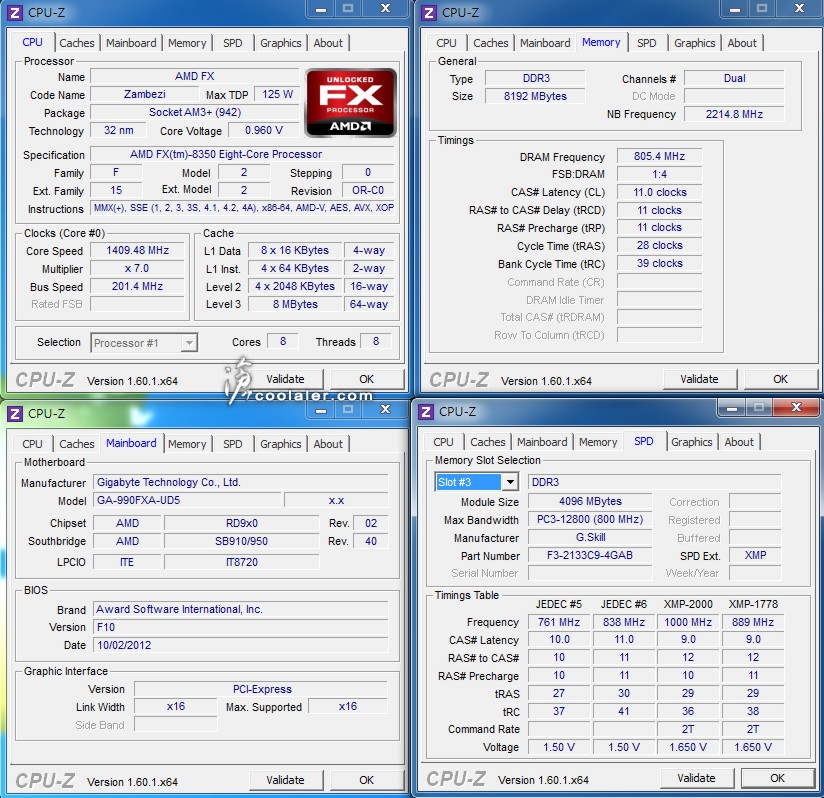The height and width of the screenshot is (798, 824).
Task: Open the Processor #1 selection dropdown
Action: click(144, 343)
